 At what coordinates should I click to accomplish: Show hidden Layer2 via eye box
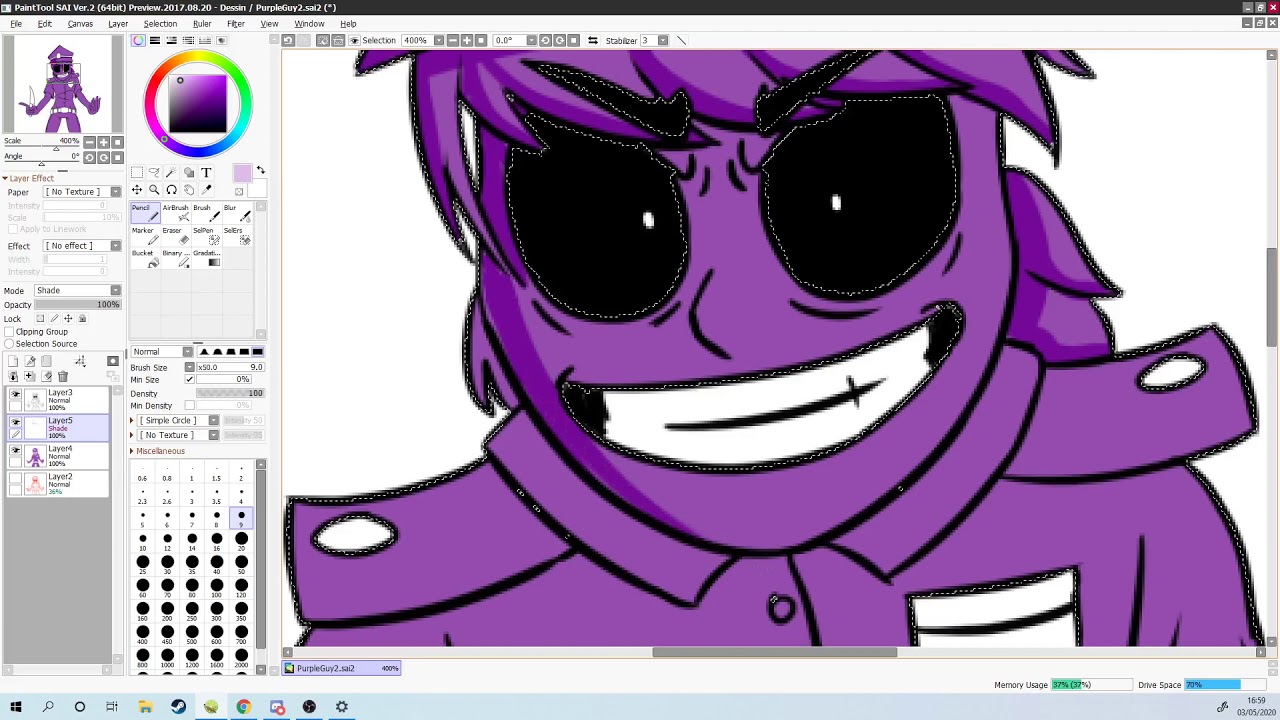15,479
